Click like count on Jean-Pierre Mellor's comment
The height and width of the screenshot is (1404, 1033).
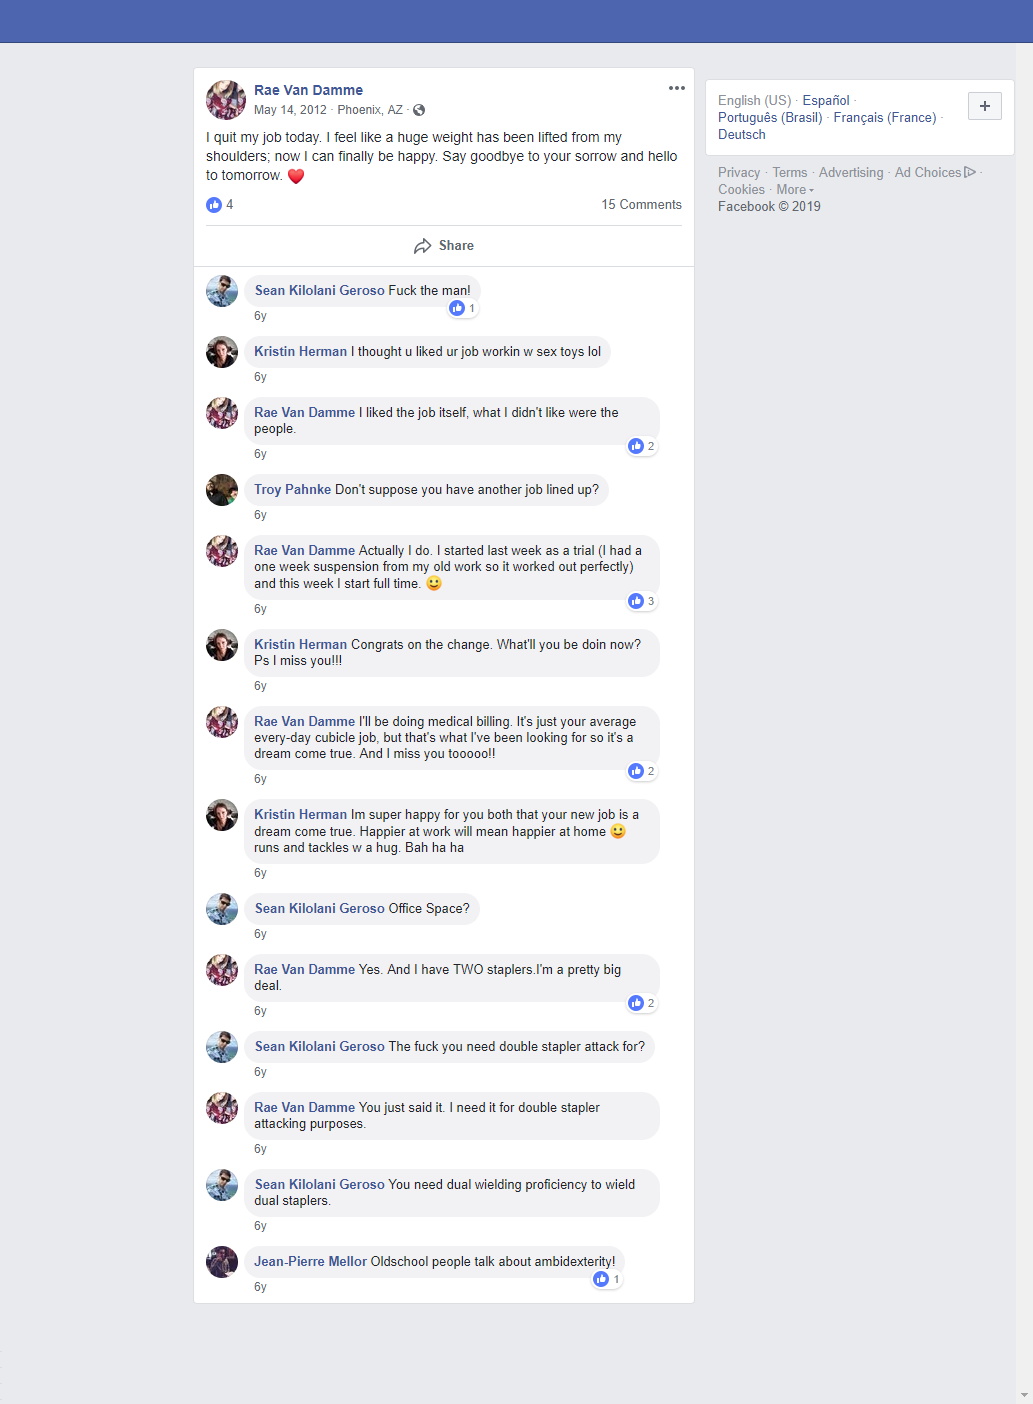pos(616,1279)
